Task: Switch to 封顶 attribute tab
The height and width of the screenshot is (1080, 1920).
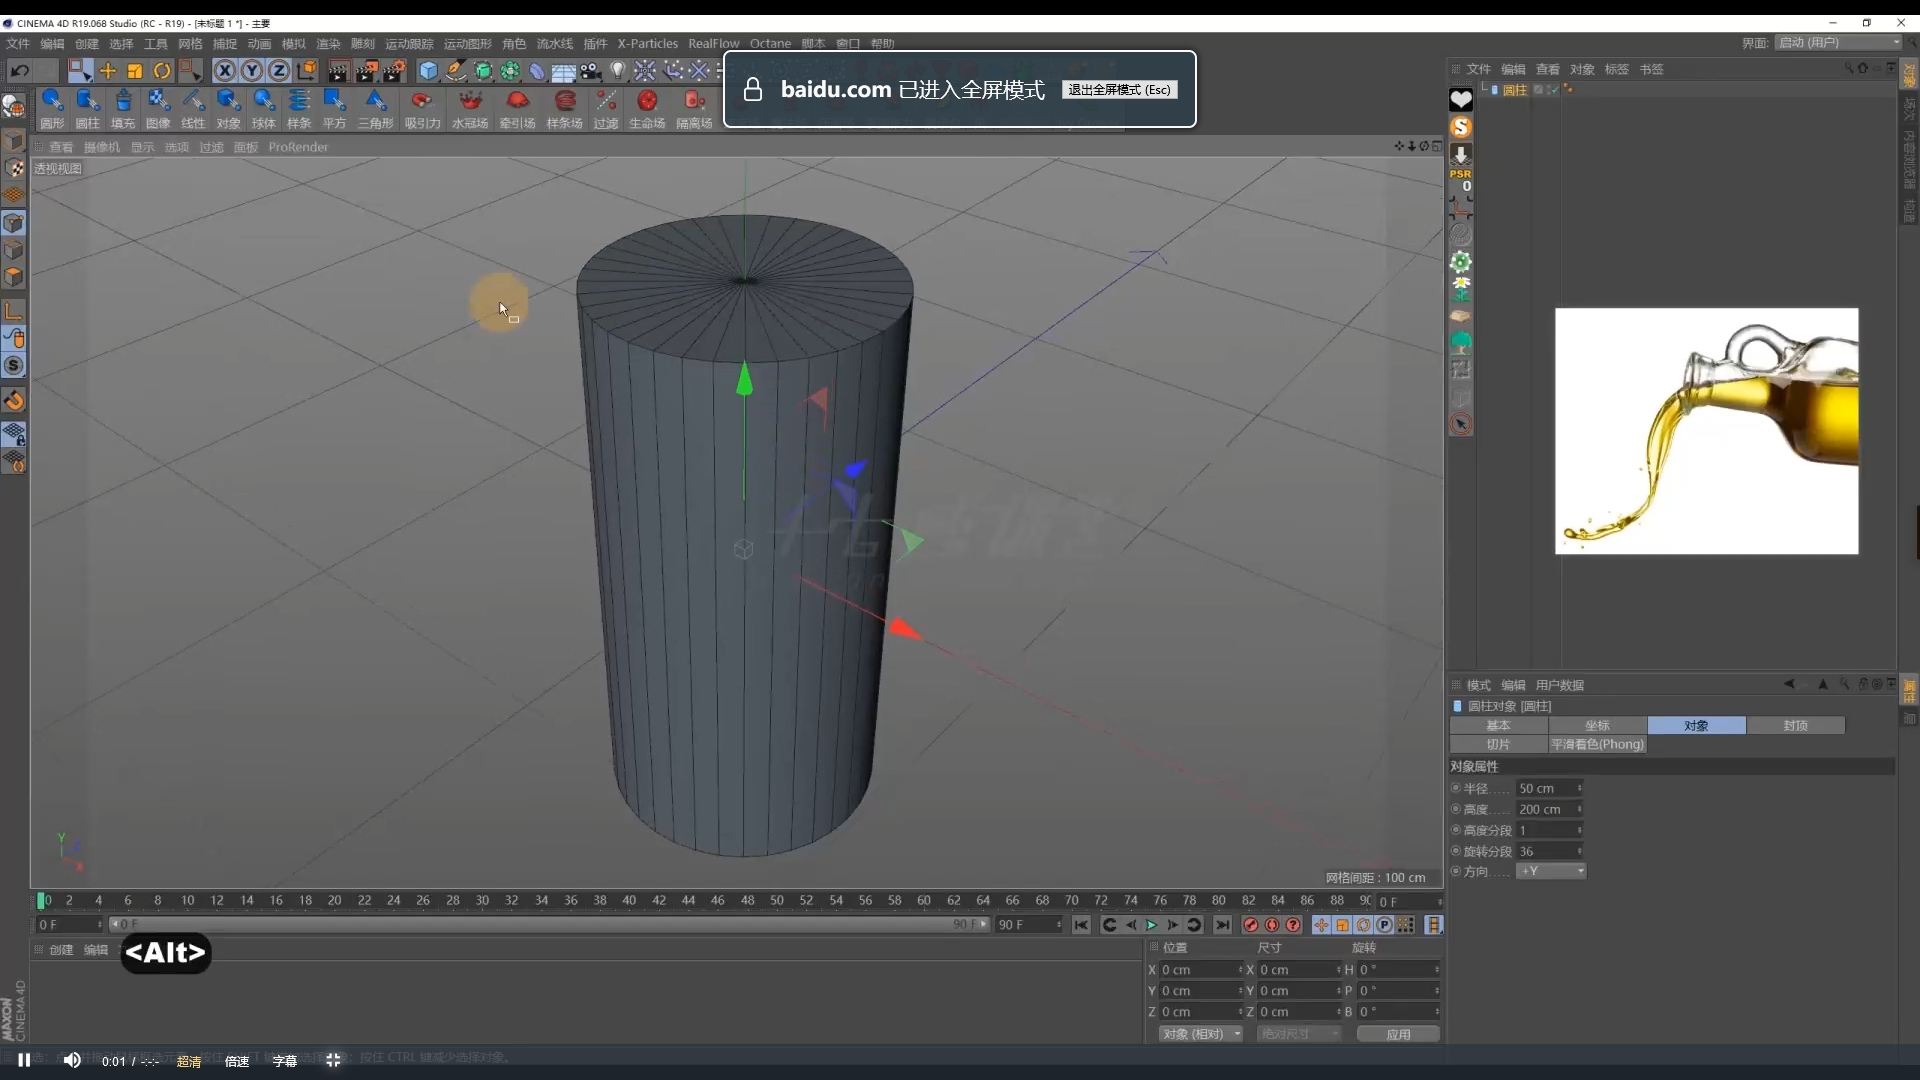Action: coord(1795,725)
